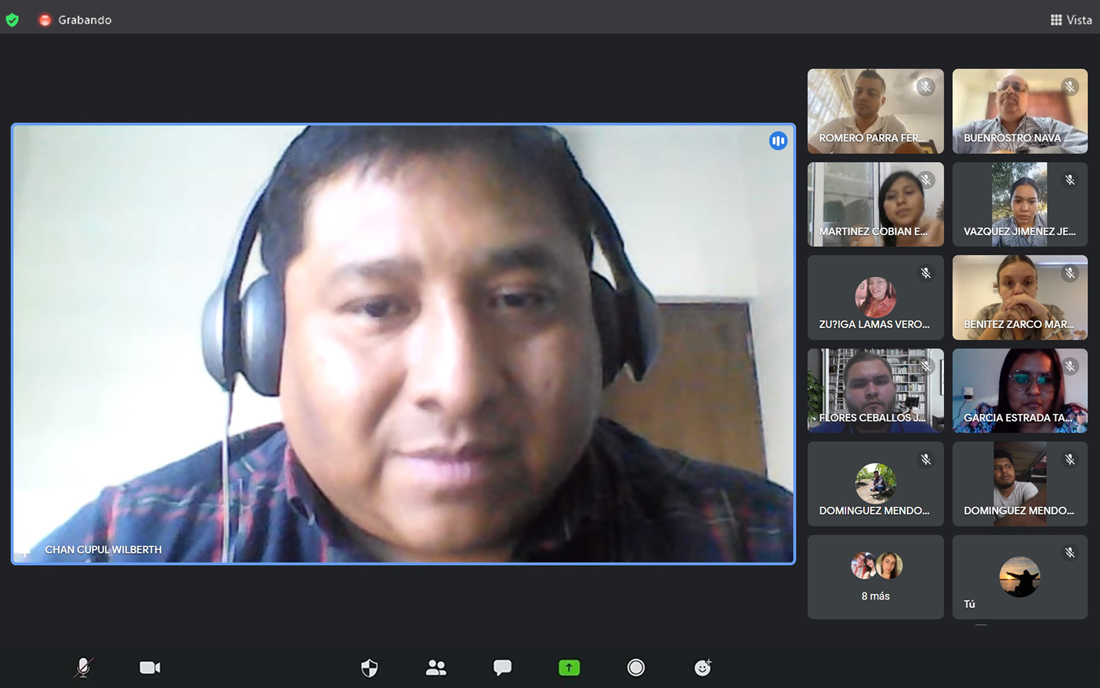This screenshot has width=1100, height=688.
Task: Select the MARTINEZ COBIAN E... video thumbnail
Action: [876, 204]
